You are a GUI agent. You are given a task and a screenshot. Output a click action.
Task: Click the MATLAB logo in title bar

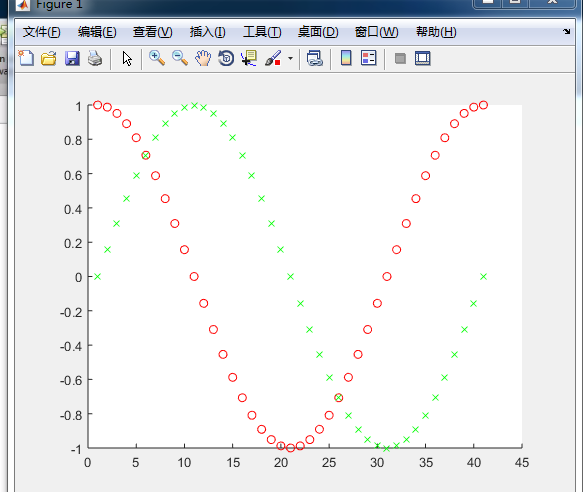(23, 5)
